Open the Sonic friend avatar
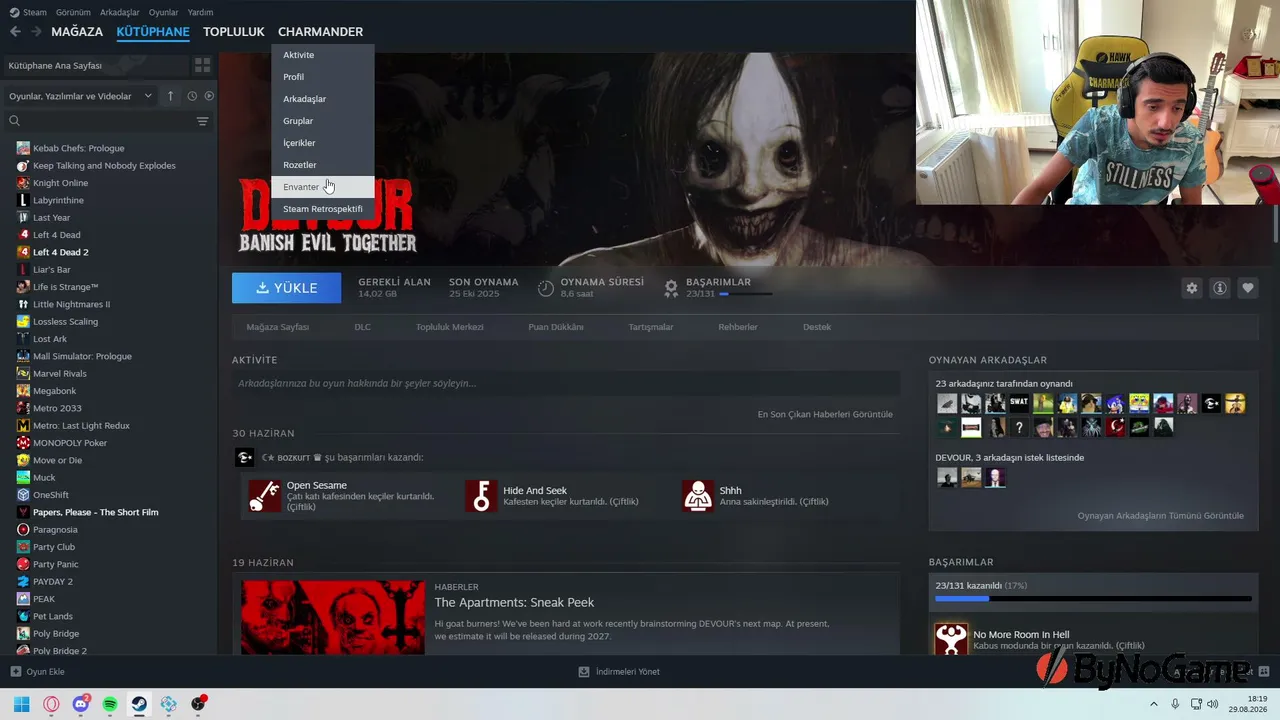The height and width of the screenshot is (720, 1280). point(1115,403)
